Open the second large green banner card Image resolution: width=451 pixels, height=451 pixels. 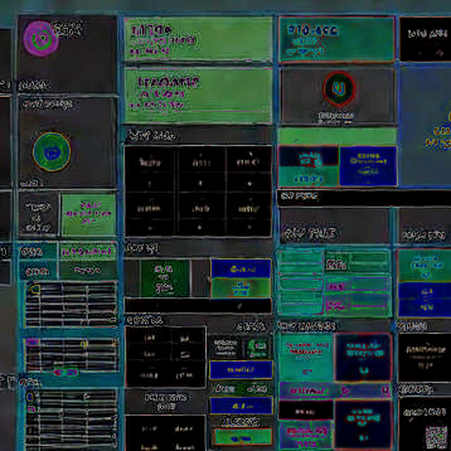(x=198, y=95)
